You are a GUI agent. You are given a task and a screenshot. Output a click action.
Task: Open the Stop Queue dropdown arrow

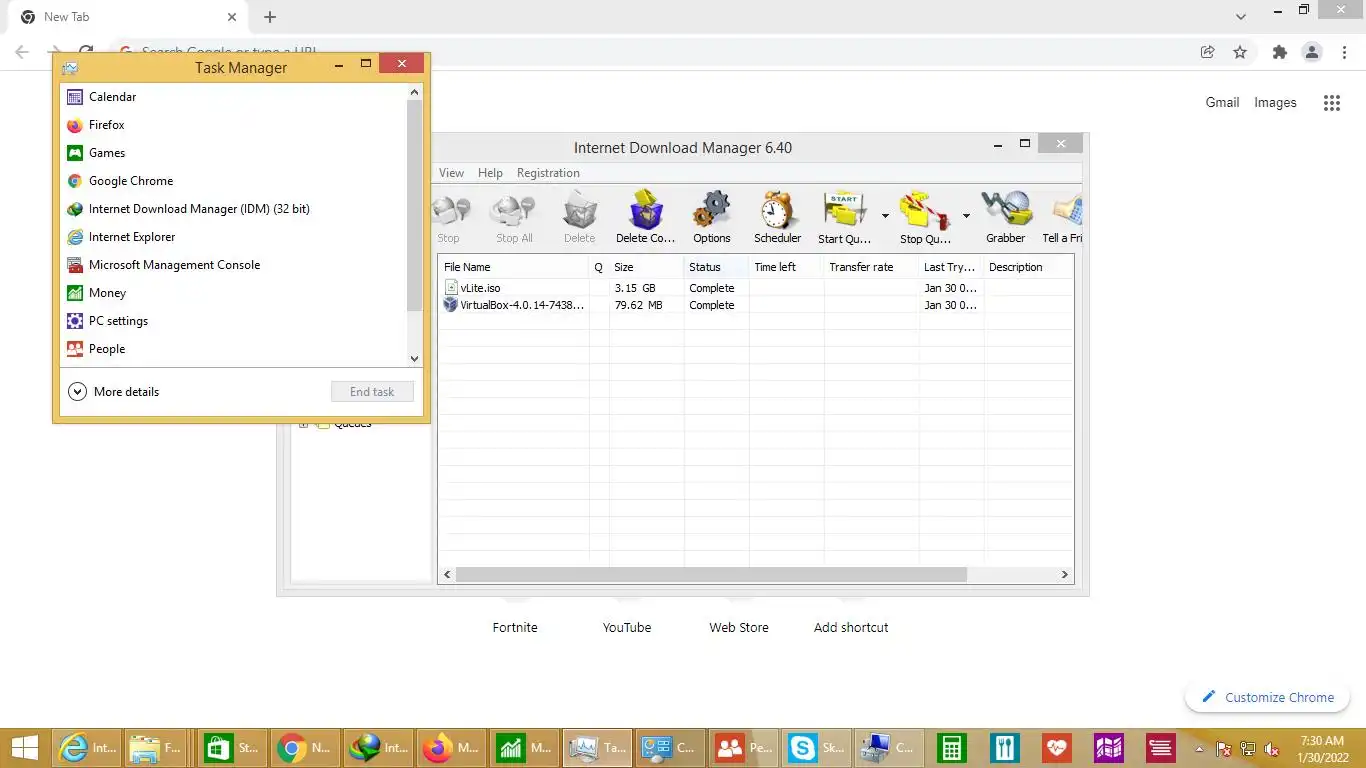tap(966, 215)
